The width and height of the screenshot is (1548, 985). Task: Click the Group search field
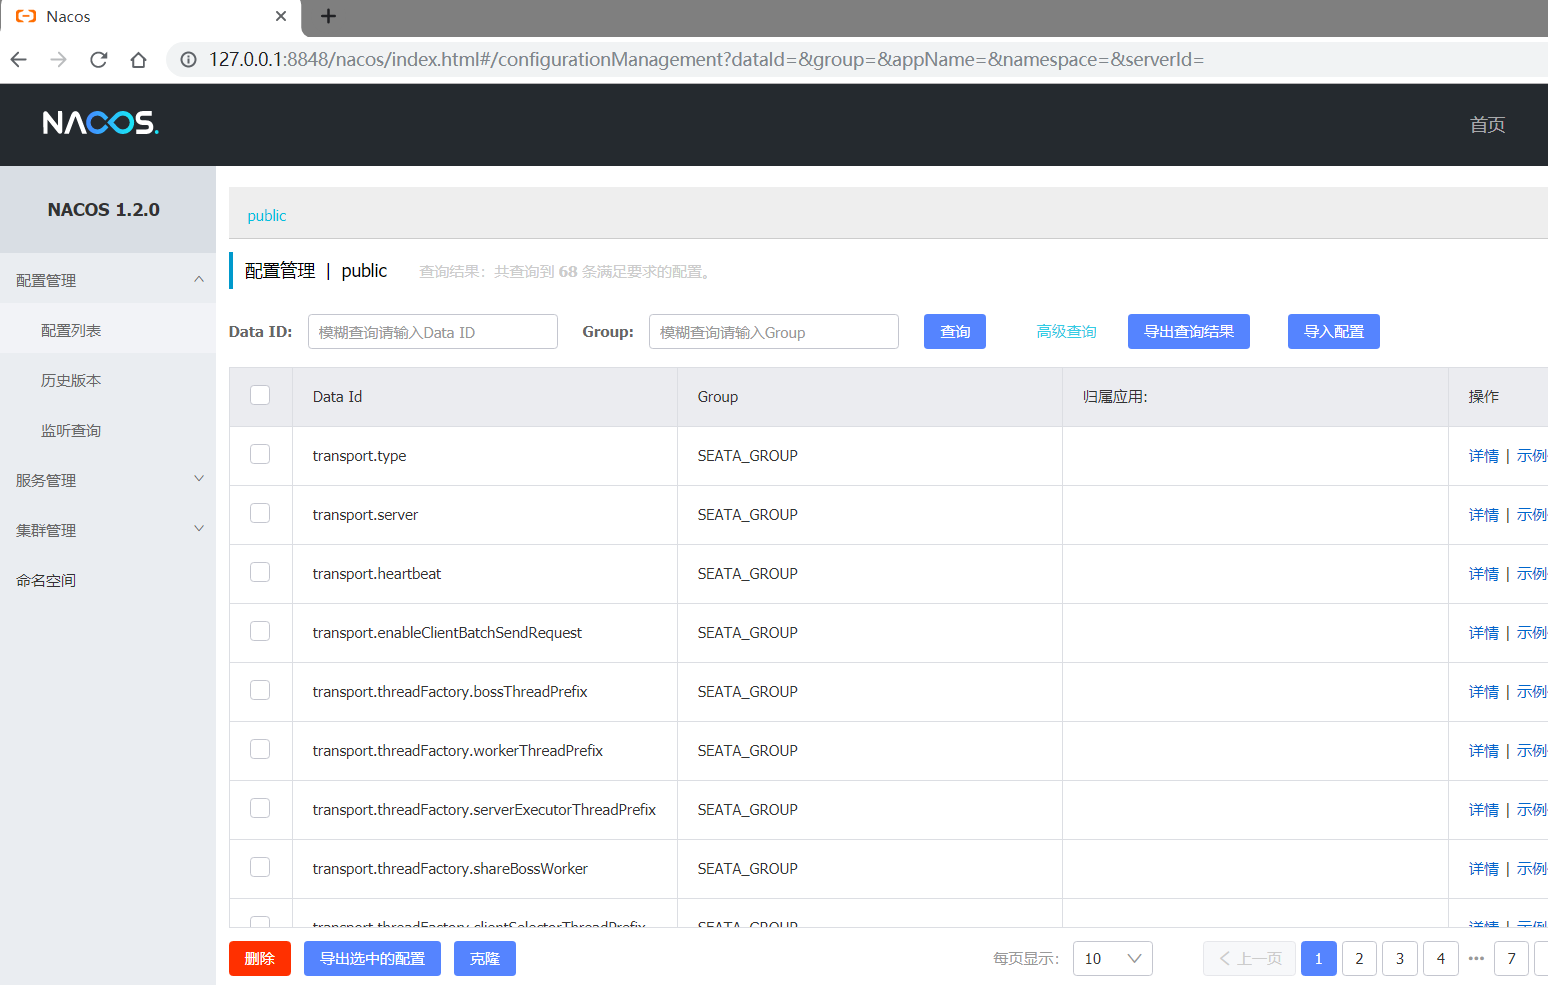point(774,332)
